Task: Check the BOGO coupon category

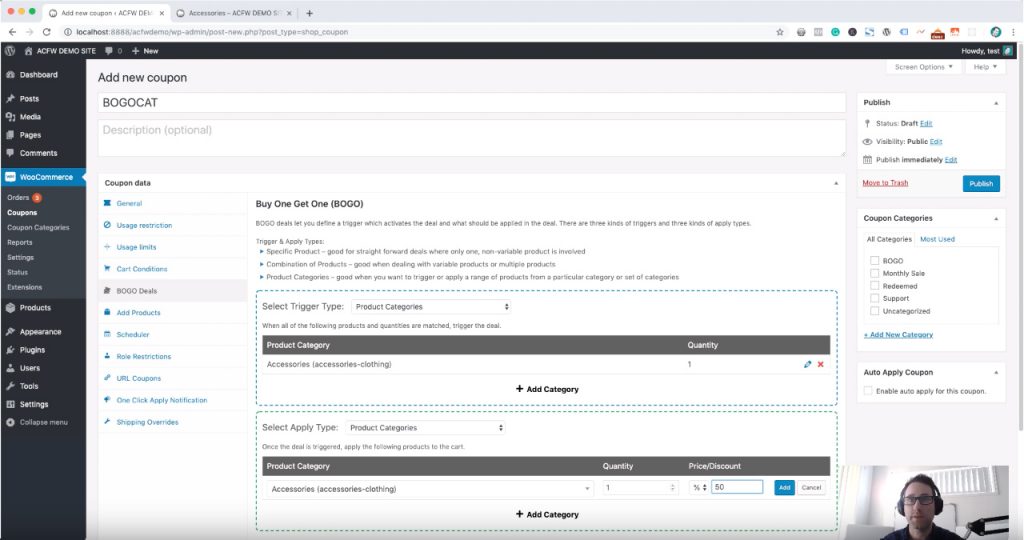Action: (x=874, y=261)
